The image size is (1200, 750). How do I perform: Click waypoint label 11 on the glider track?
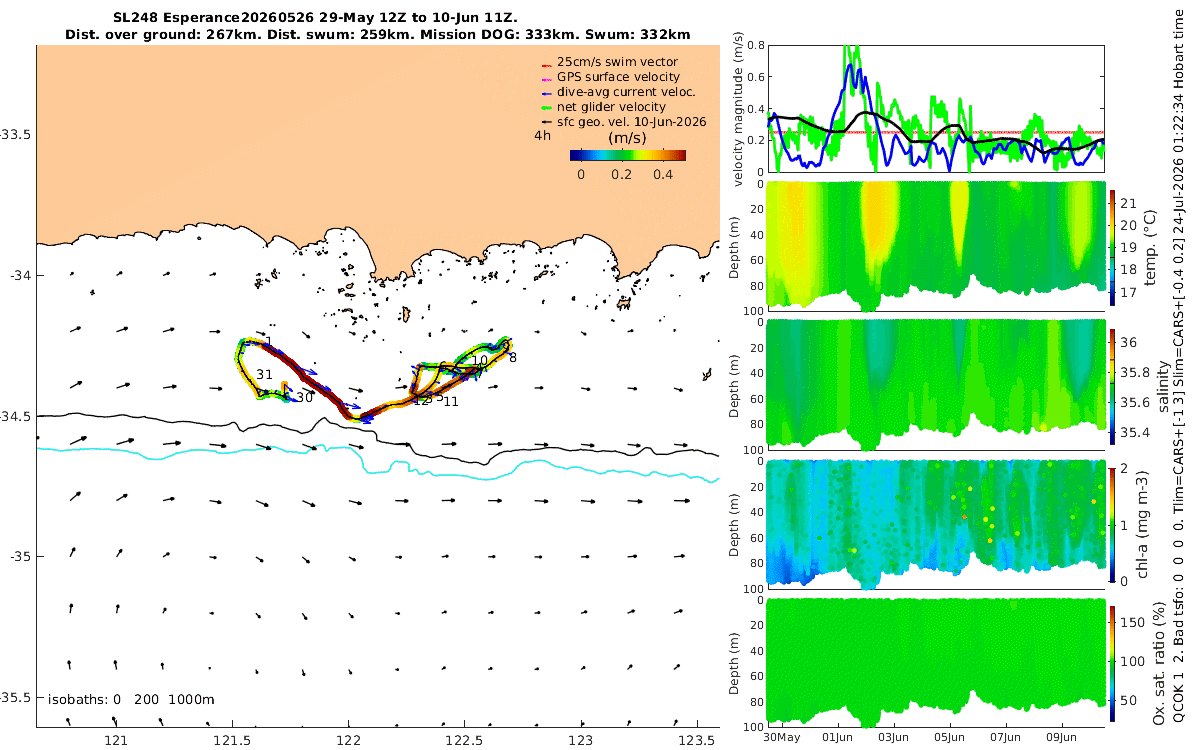click(451, 401)
